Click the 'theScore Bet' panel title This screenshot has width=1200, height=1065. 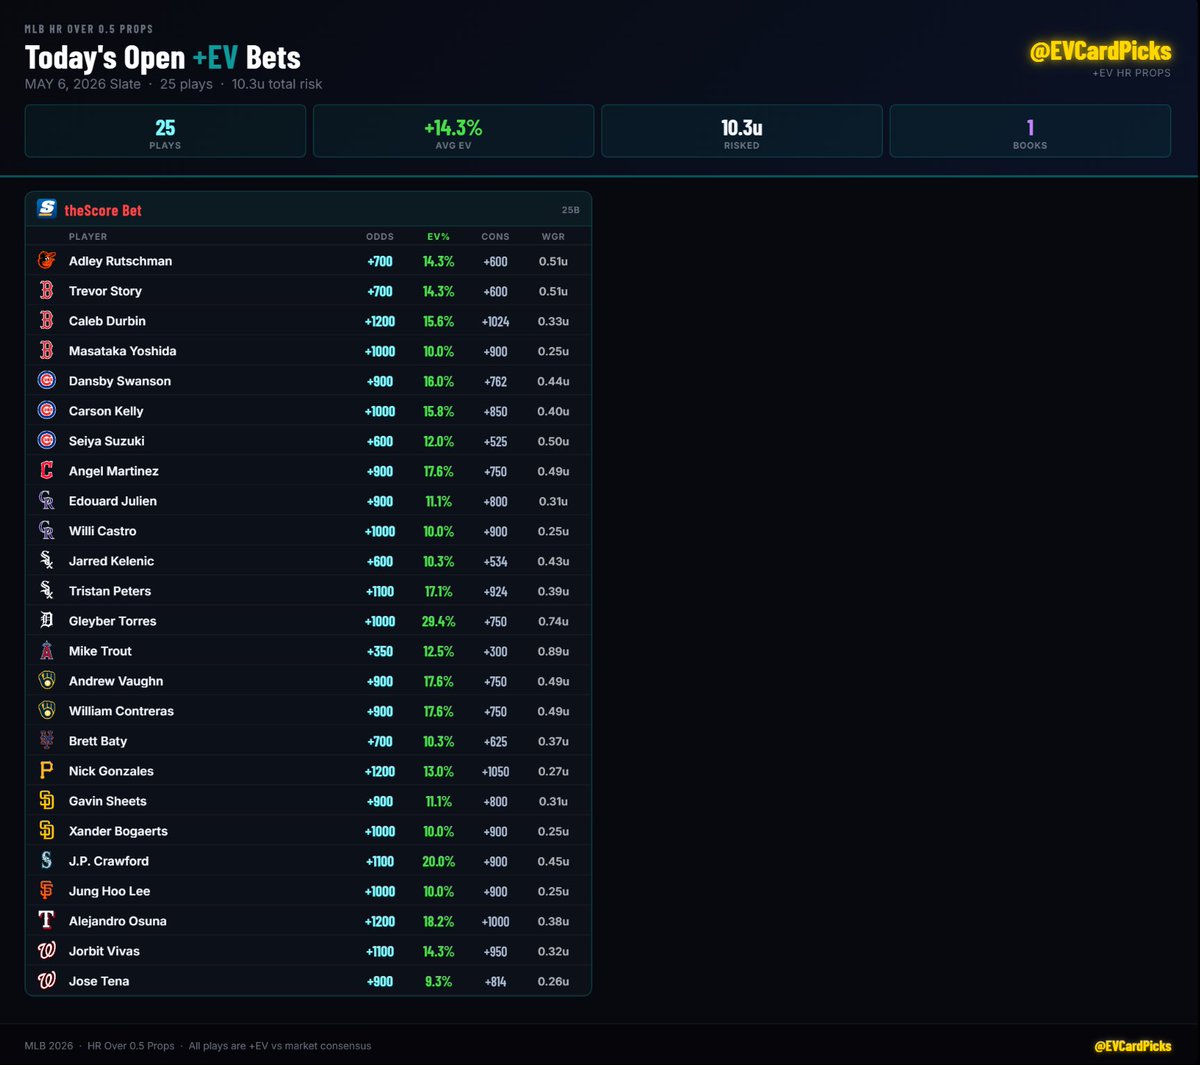103,210
